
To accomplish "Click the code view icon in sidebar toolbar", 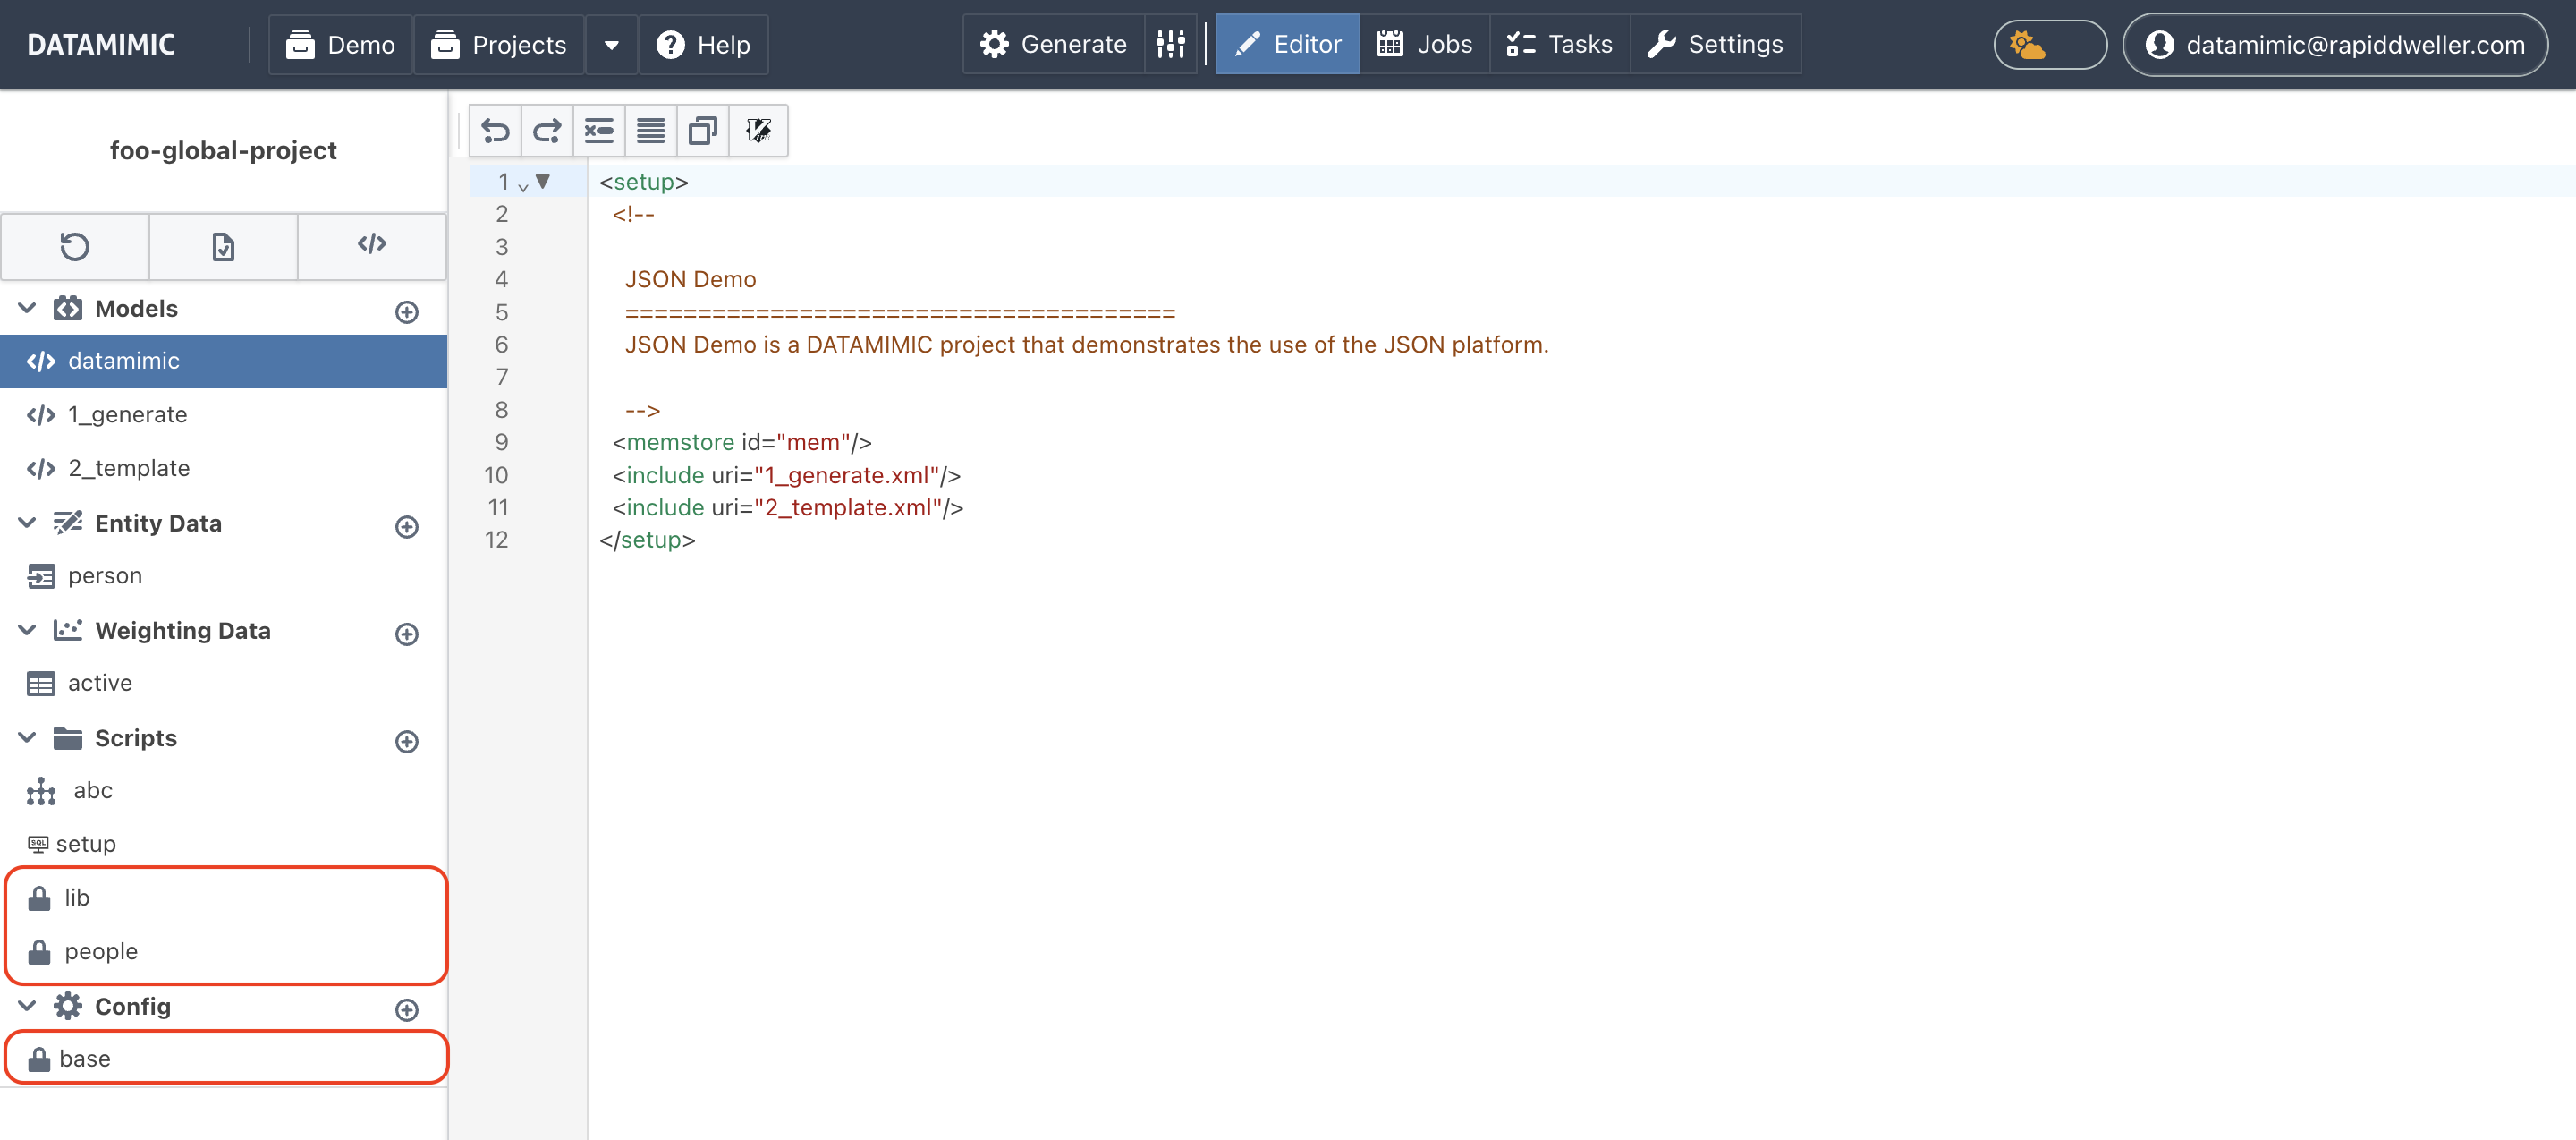I will [372, 246].
